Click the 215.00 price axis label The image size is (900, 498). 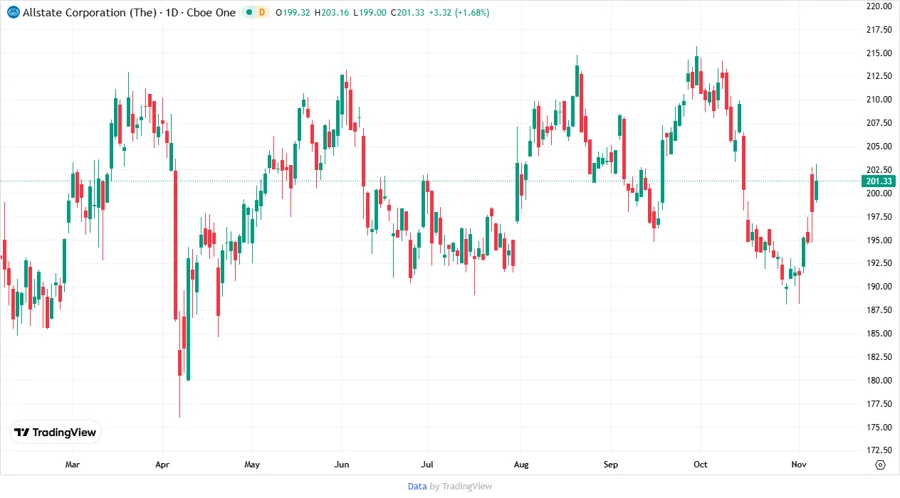pyautogui.click(x=879, y=53)
